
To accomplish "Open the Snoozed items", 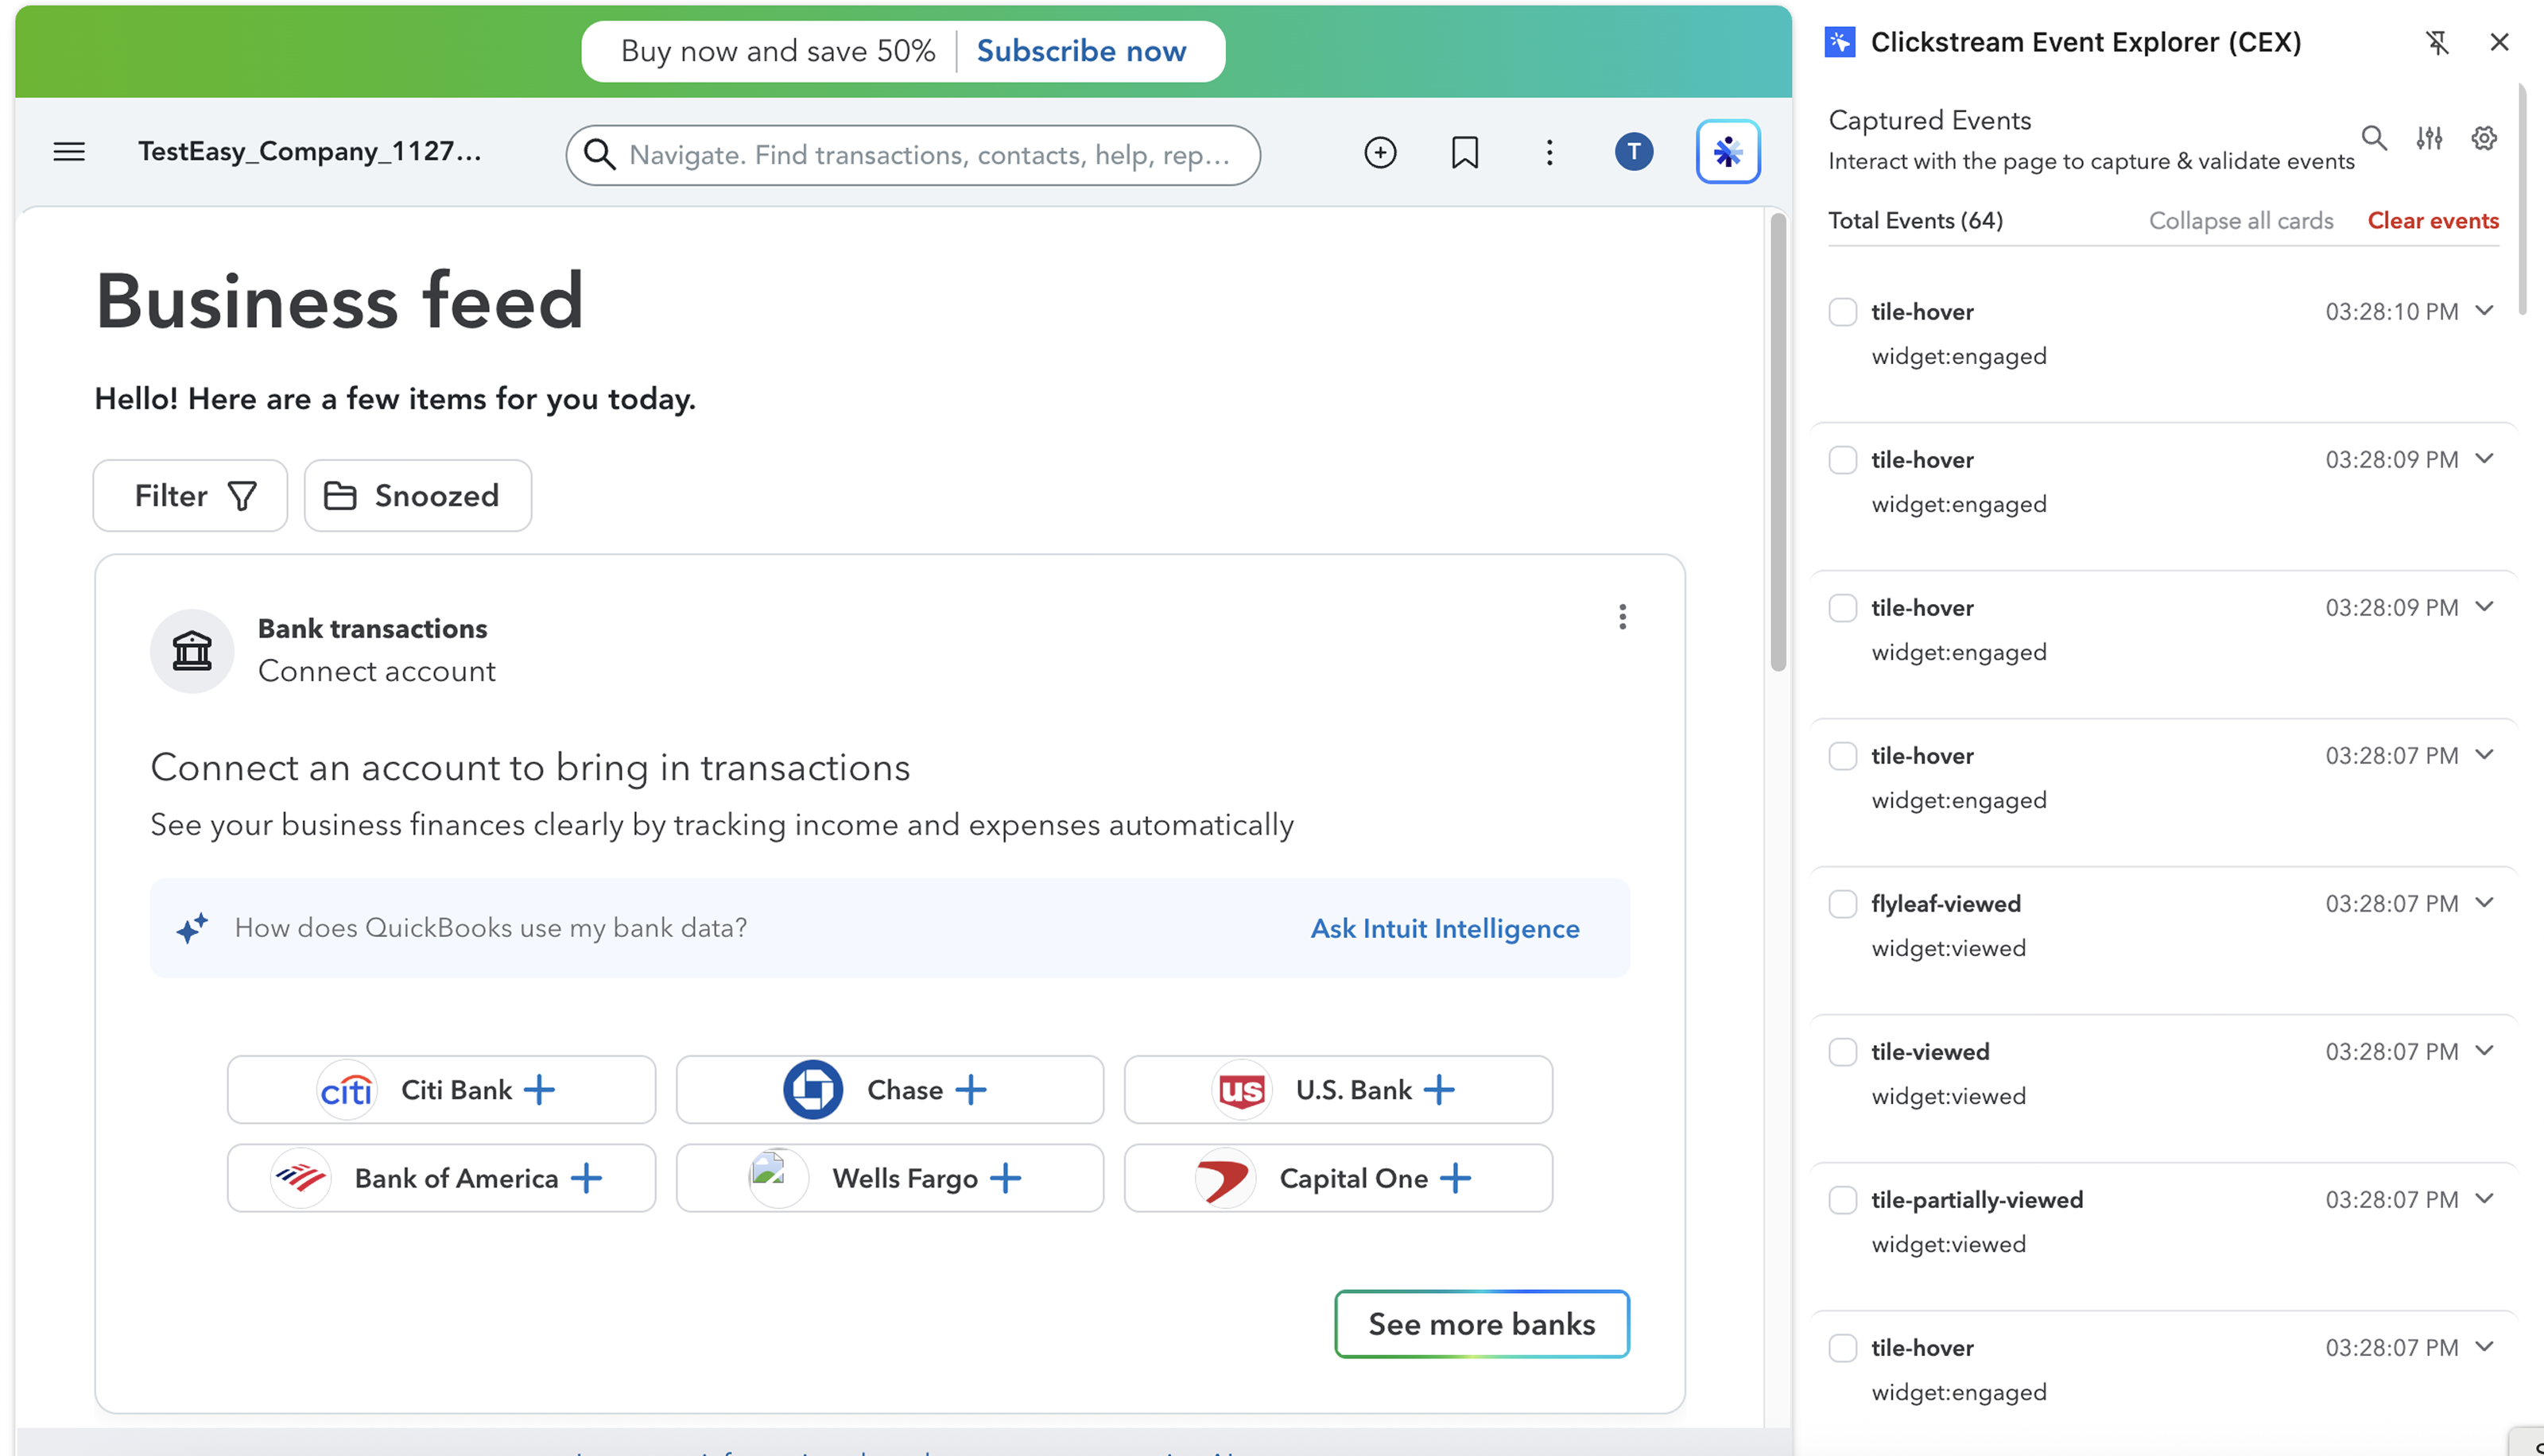I will point(418,496).
